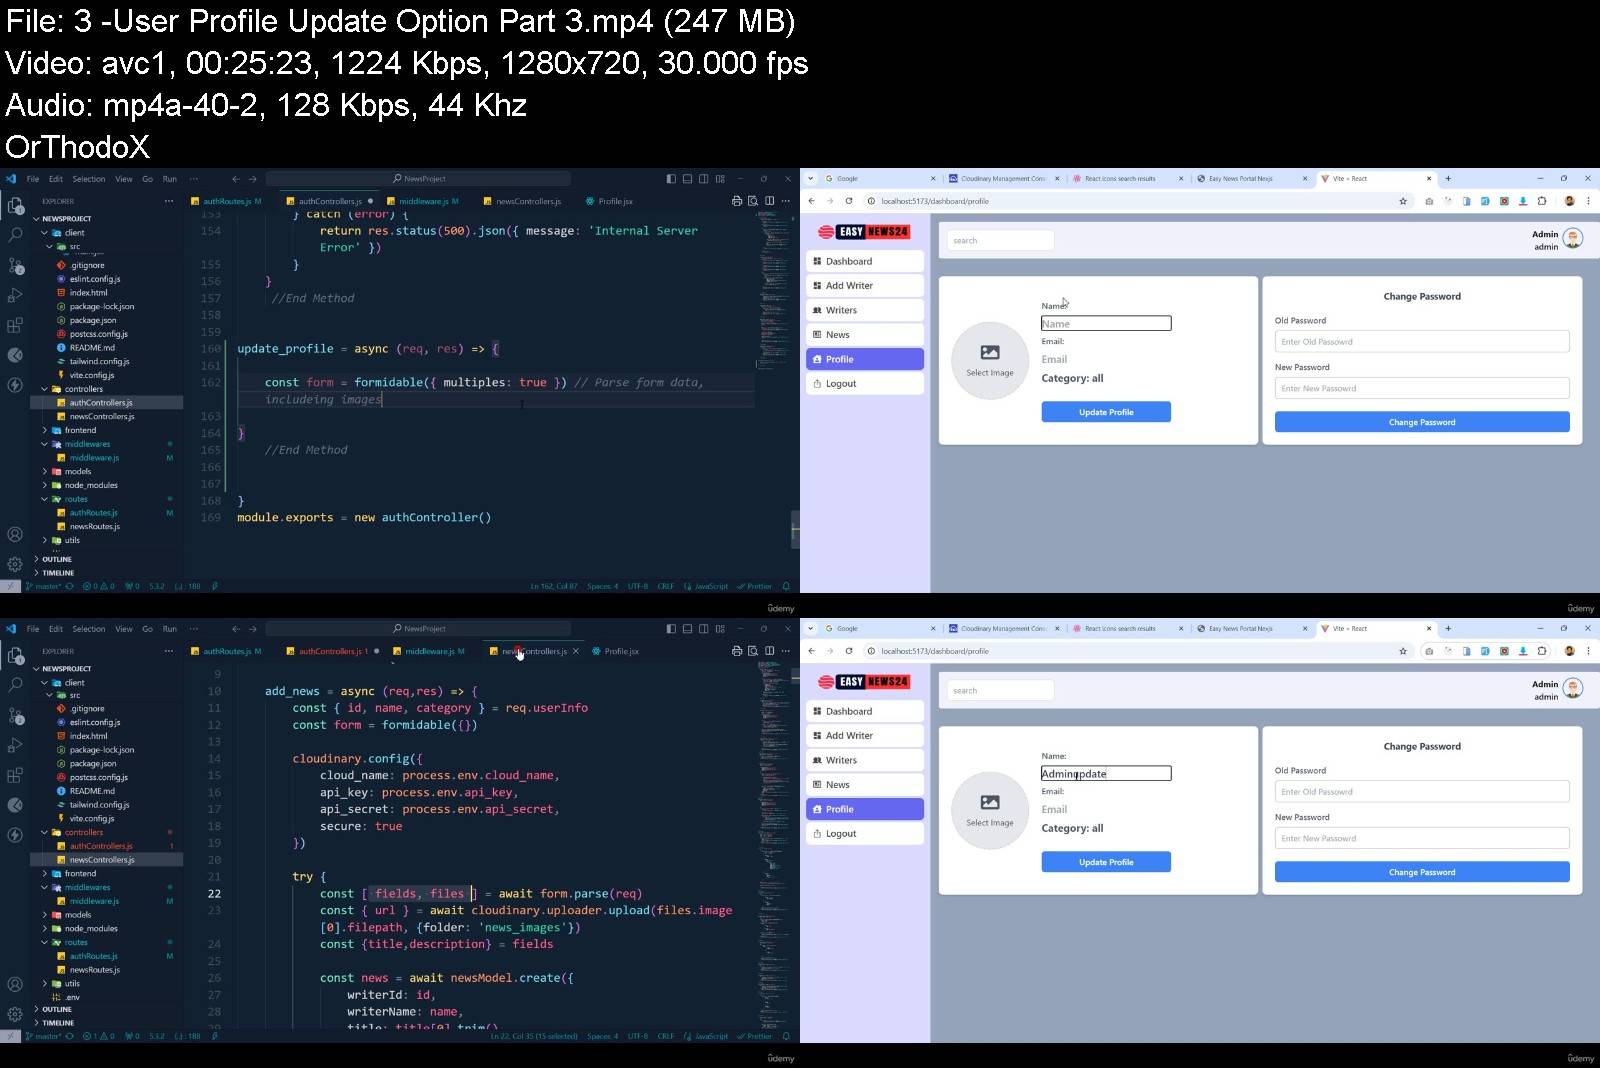Open Dashboard link in bottom-right sidebar
This screenshot has width=1600, height=1068.
pyautogui.click(x=865, y=712)
